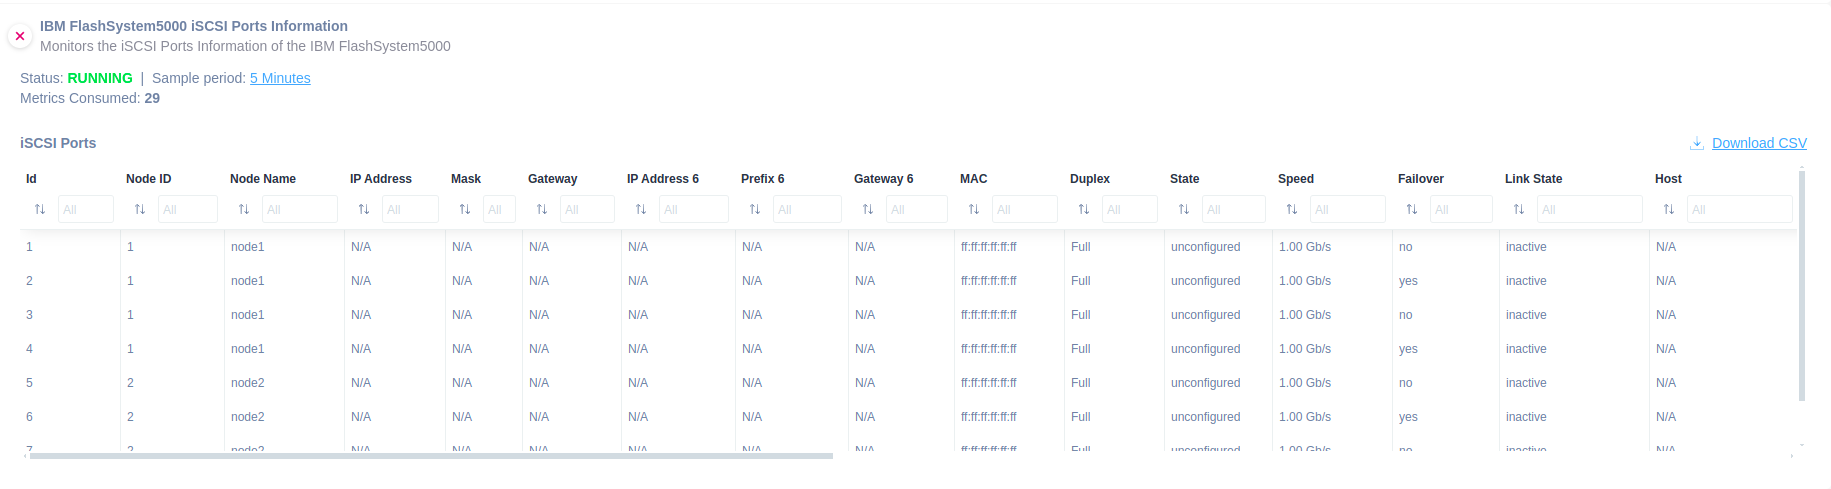Viewport: 1831px width, 489px height.
Task: Focus the IP Address 6 filter field
Action: pos(694,209)
